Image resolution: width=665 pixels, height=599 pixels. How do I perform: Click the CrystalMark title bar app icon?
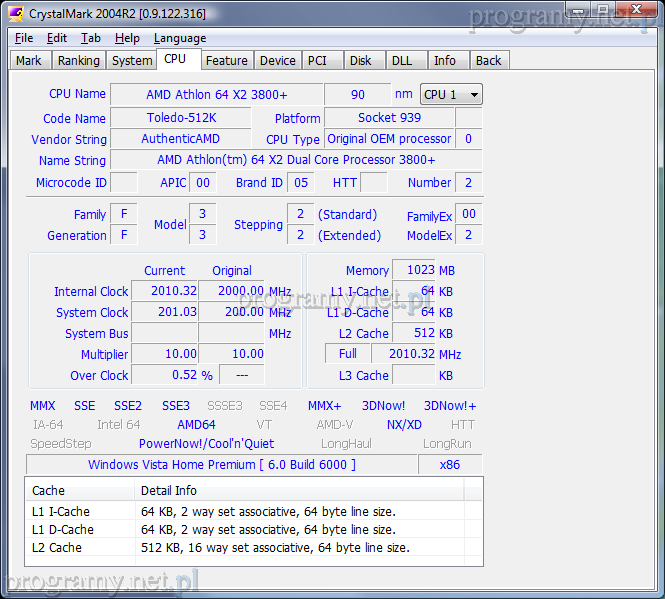click(15, 14)
